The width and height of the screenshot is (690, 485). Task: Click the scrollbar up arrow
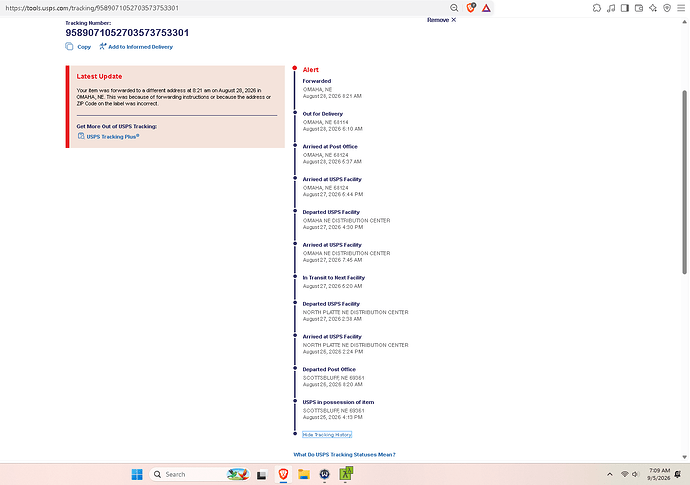point(684,22)
